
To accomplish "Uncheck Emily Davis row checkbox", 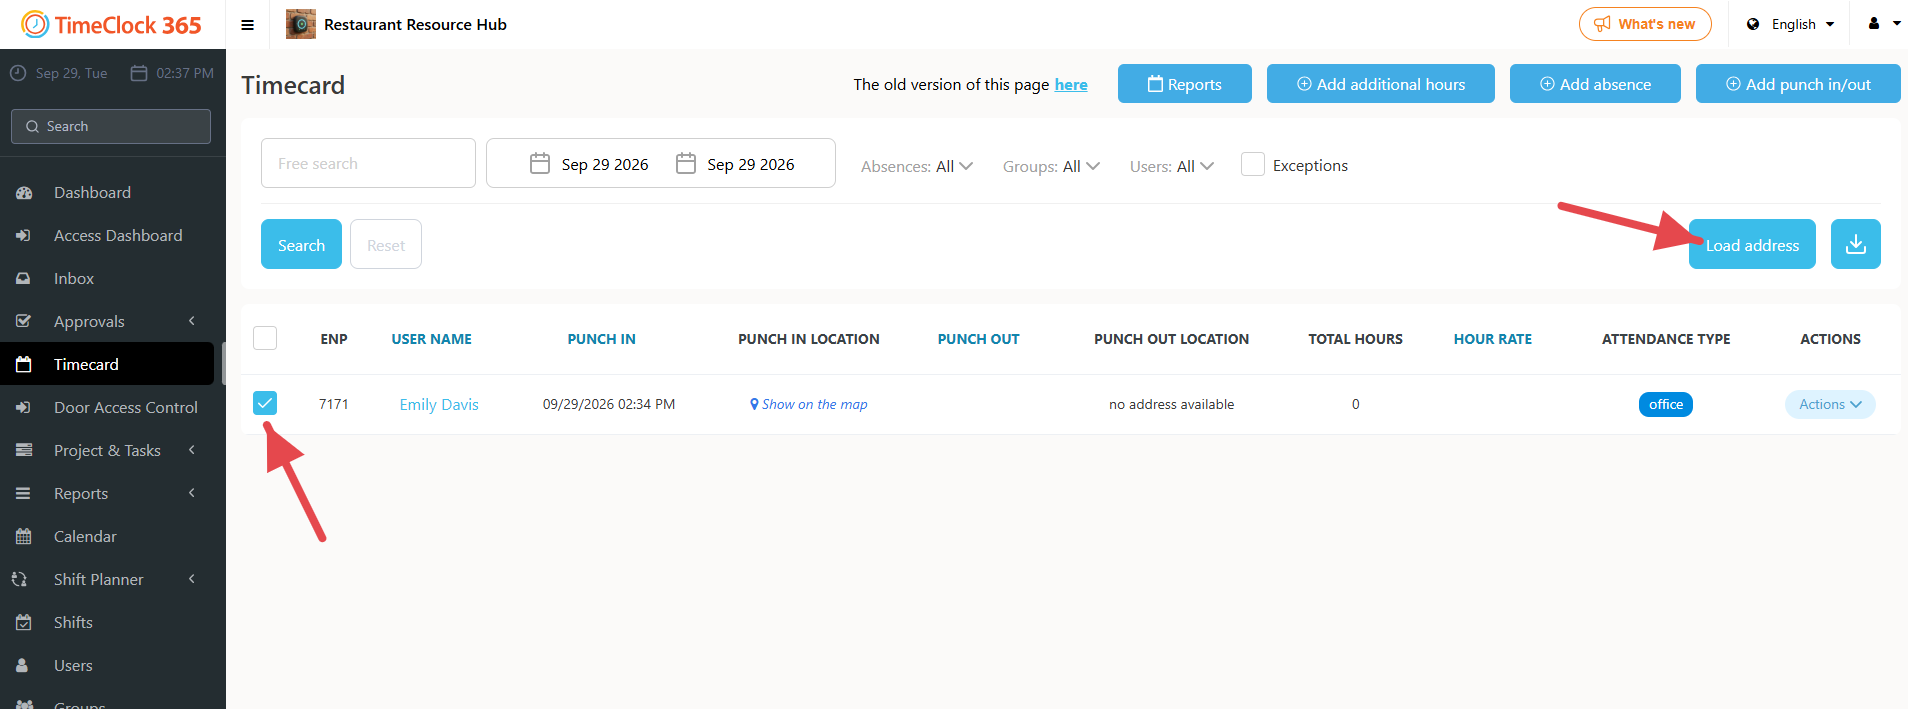I will coord(265,403).
